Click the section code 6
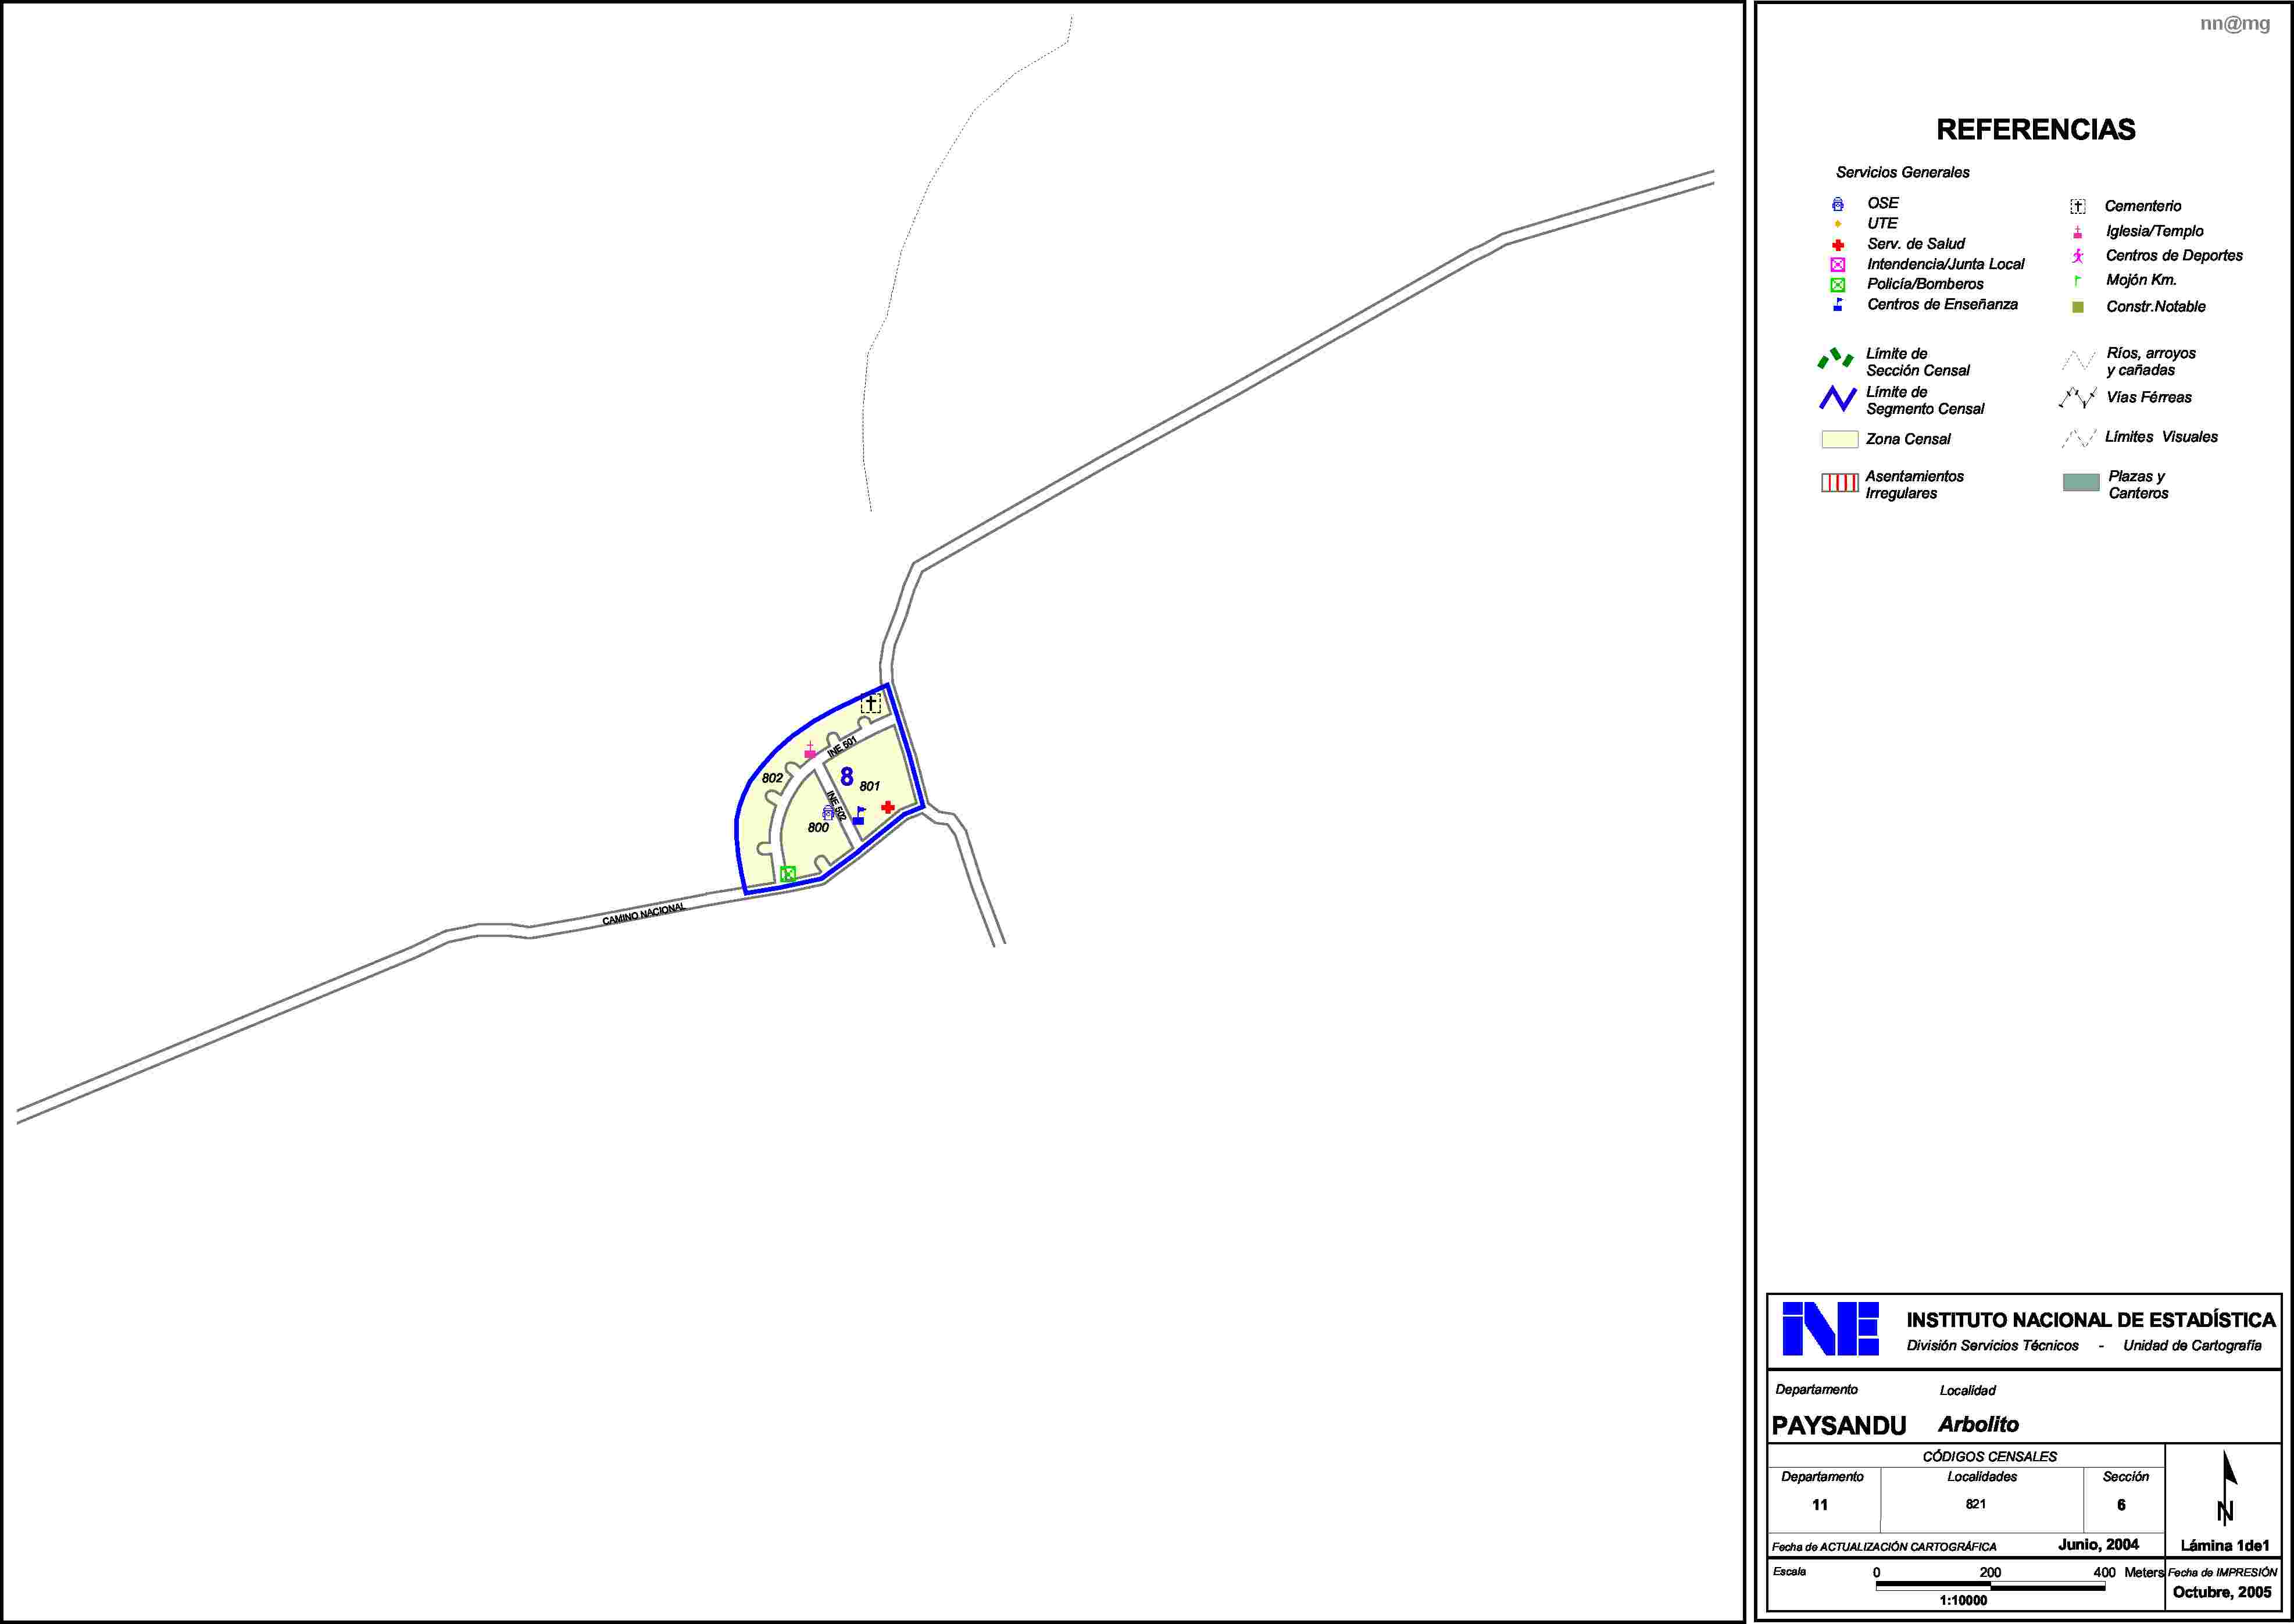The width and height of the screenshot is (2294, 1624). pyautogui.click(x=2121, y=1505)
